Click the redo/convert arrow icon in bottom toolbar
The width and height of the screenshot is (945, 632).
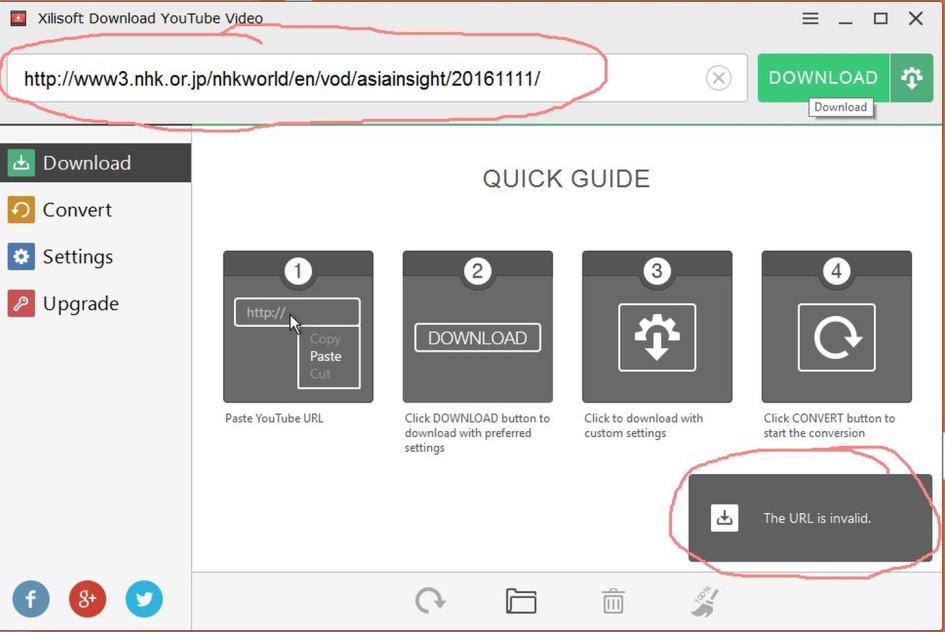click(430, 601)
